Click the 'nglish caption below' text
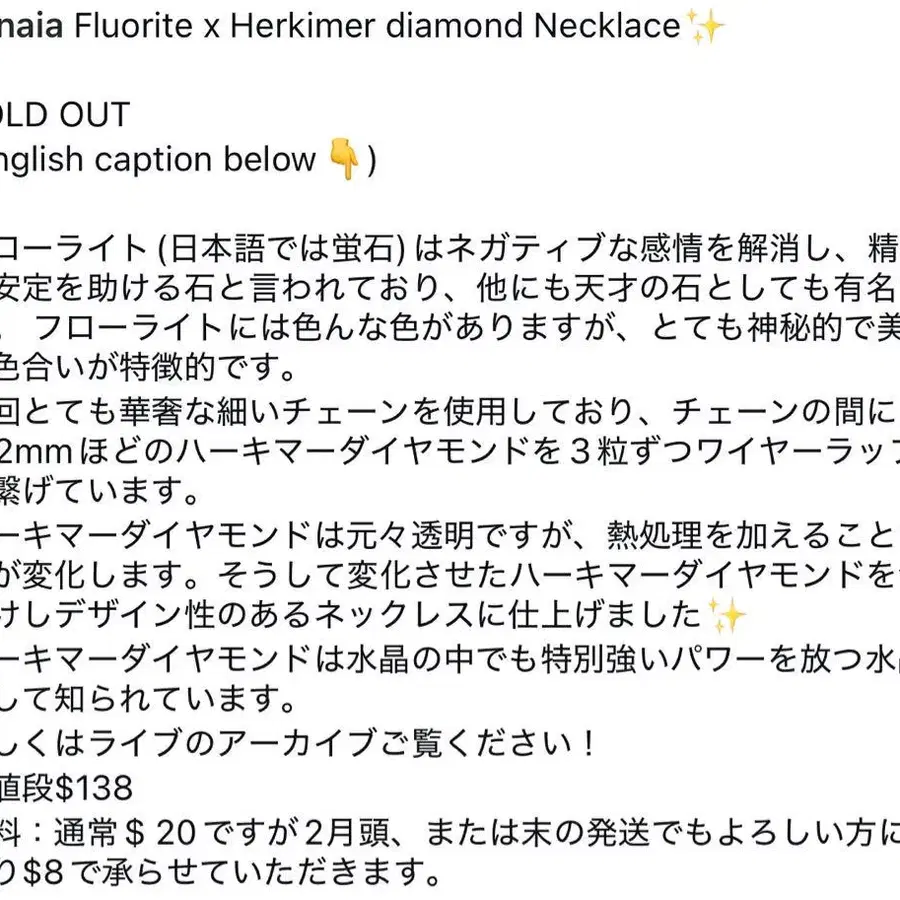This screenshot has height=900, width=900. (x=158, y=160)
